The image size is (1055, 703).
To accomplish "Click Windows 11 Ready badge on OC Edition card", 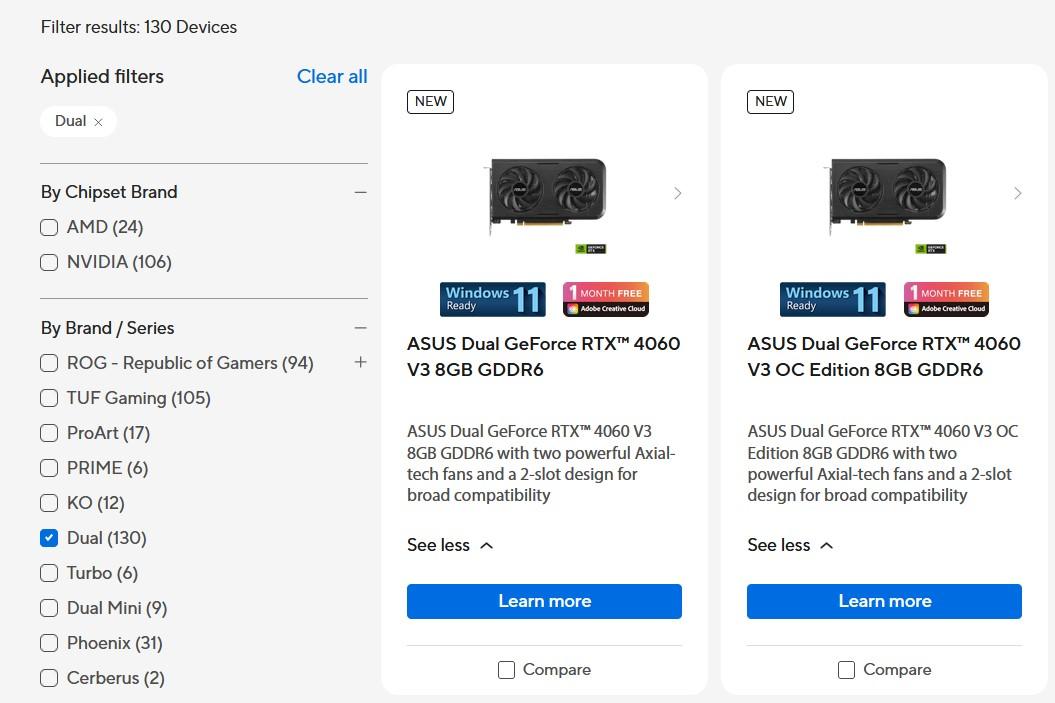I will [832, 299].
